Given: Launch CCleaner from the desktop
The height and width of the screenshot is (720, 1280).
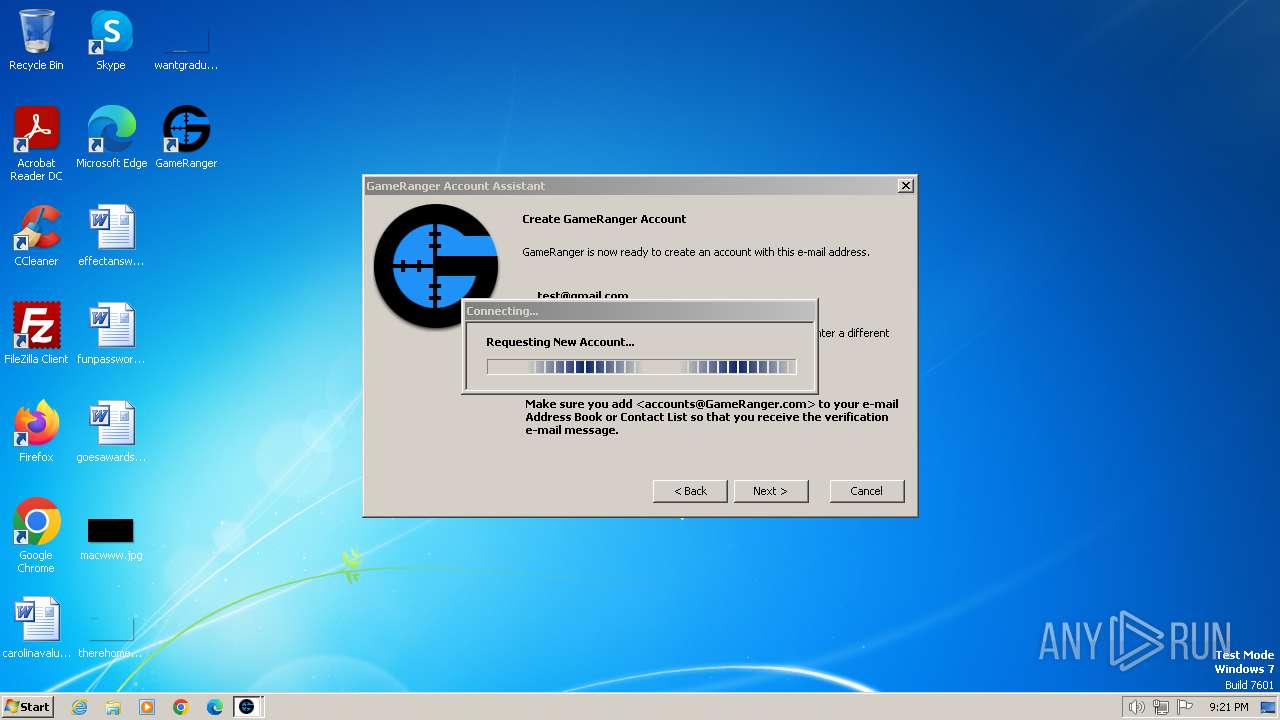Looking at the screenshot, I should tap(36, 236).
